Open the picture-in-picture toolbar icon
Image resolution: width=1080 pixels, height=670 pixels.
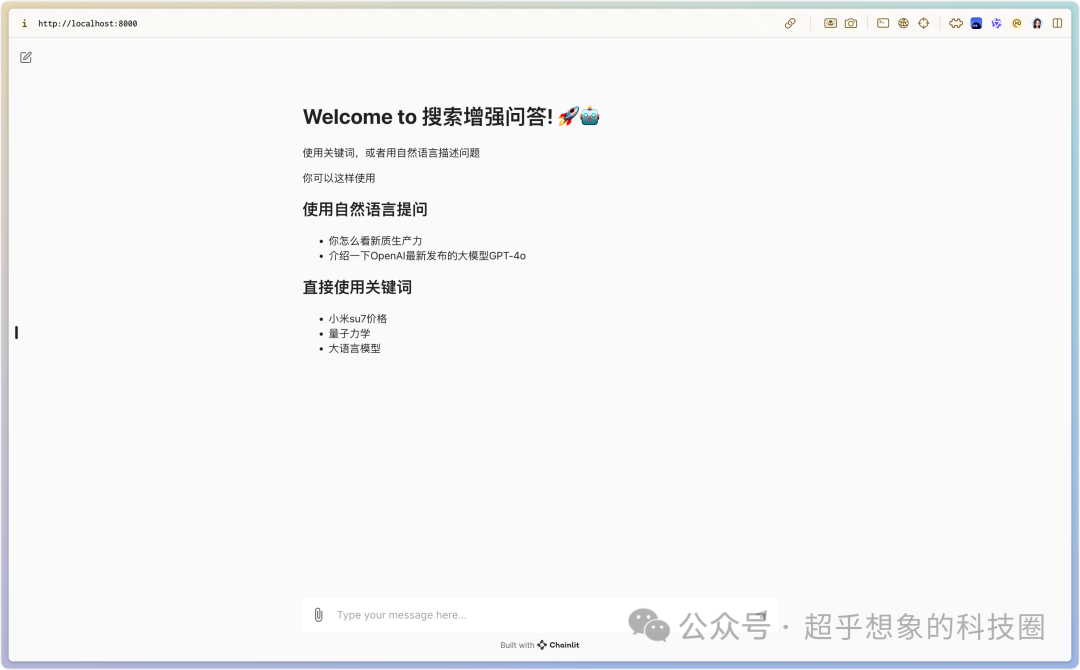pyautogui.click(x=832, y=23)
